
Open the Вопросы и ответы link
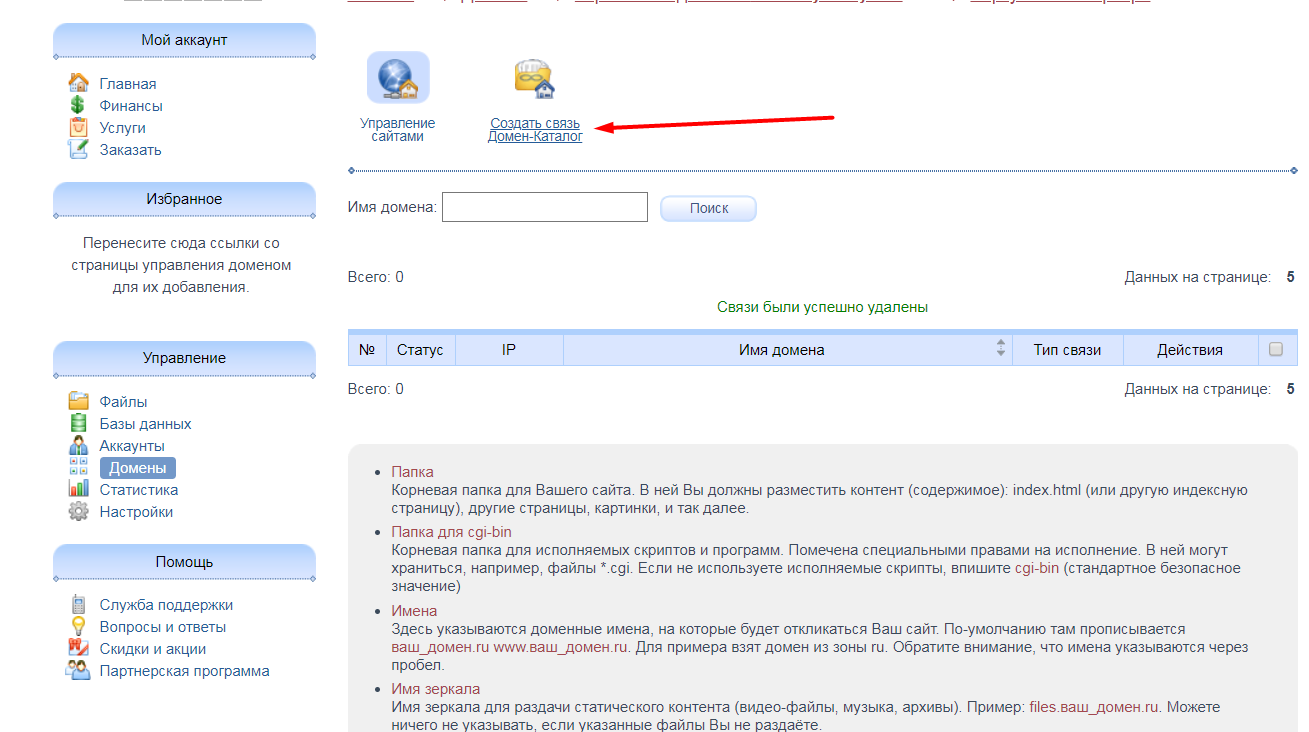point(163,627)
